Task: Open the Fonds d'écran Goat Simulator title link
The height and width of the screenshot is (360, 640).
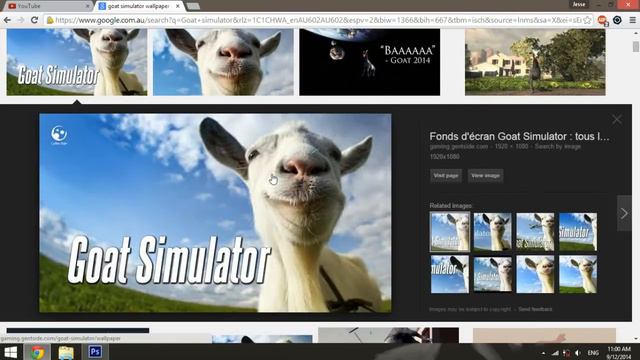Action: [x=519, y=136]
